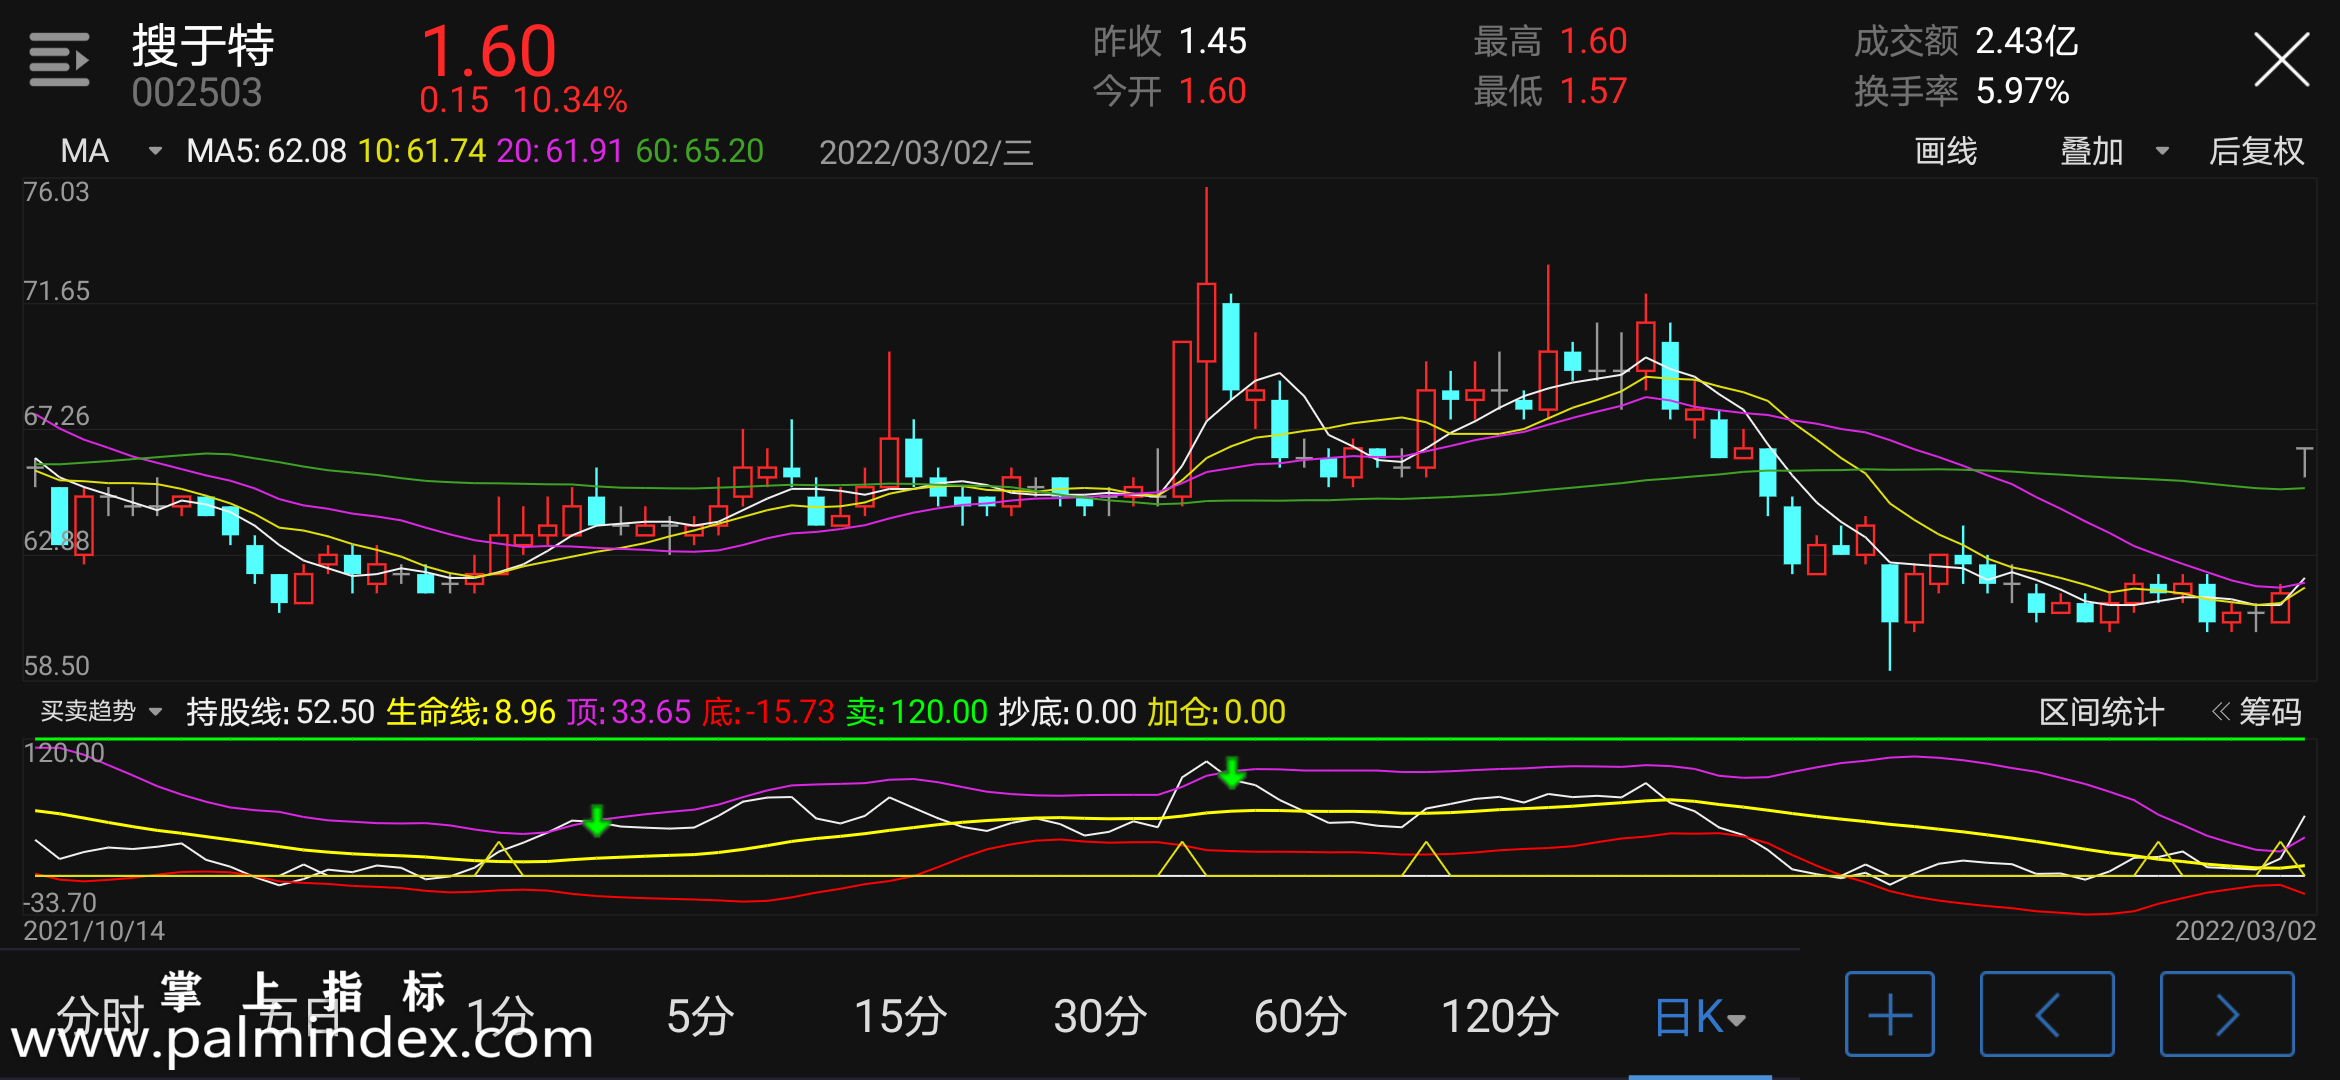2340x1080 pixels.
Task: Toggle 后复权 price adjustment
Action: (2256, 151)
